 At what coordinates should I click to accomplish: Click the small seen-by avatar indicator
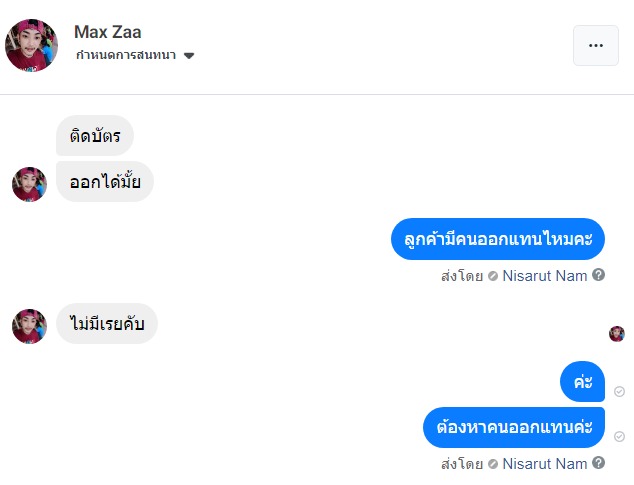click(616, 333)
